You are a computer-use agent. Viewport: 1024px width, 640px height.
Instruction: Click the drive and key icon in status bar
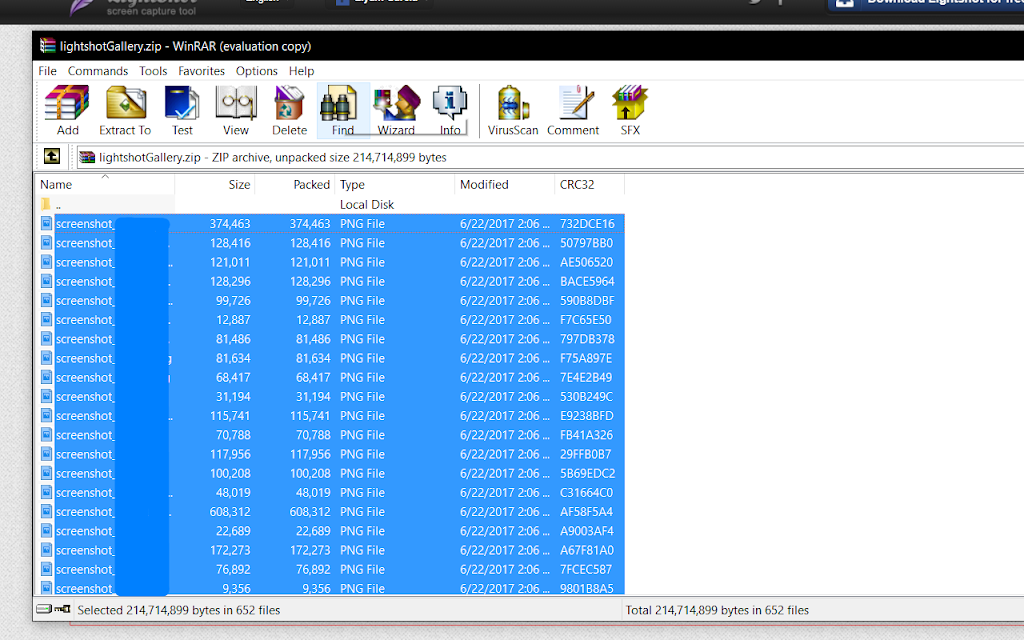(54, 609)
